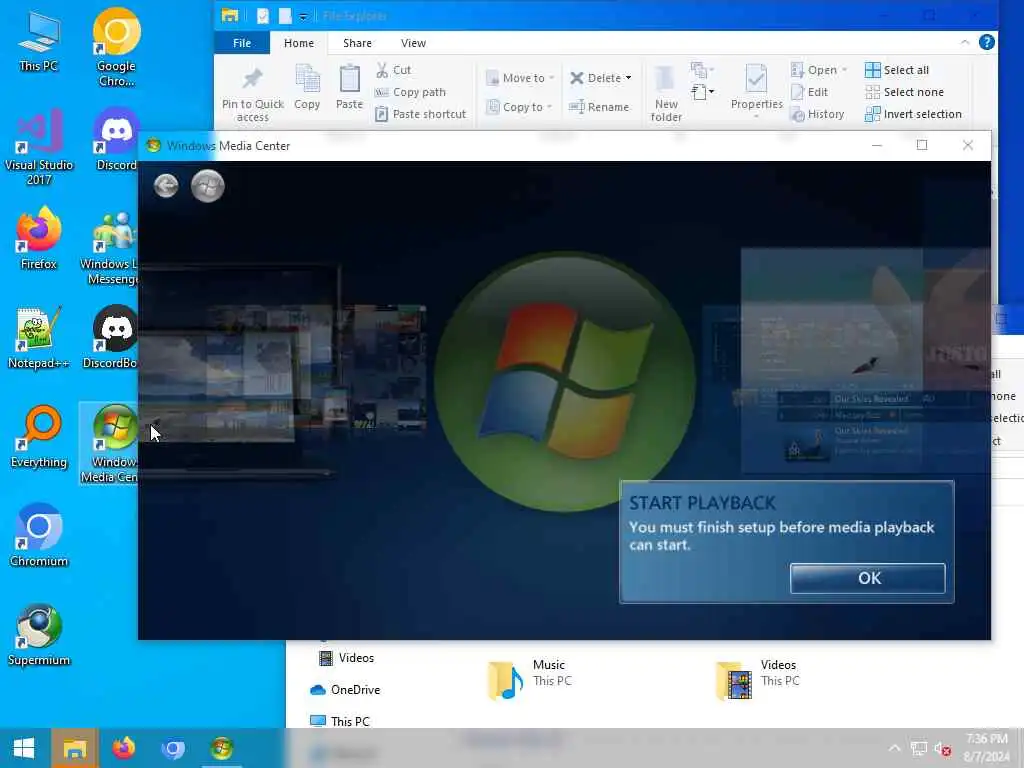Screen dimensions: 1024x768
Task: Show hidden system tray icons
Action: 894,748
